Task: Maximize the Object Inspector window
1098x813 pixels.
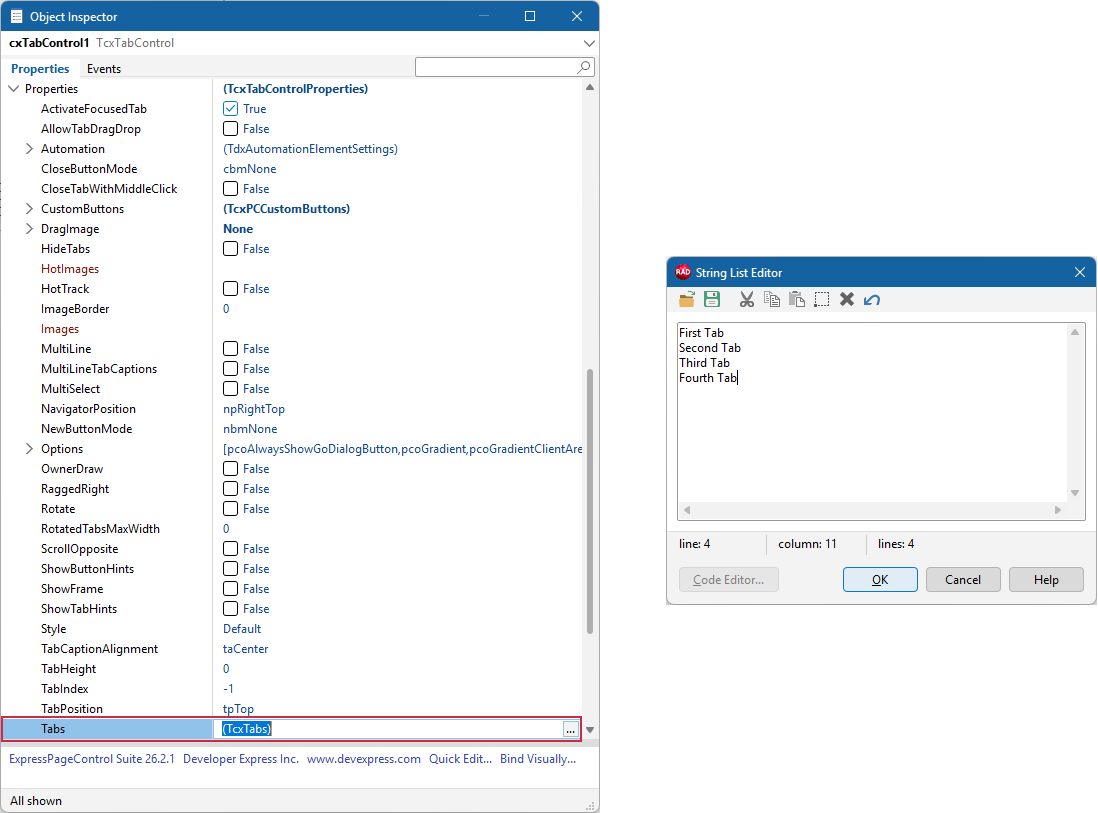Action: [x=530, y=16]
